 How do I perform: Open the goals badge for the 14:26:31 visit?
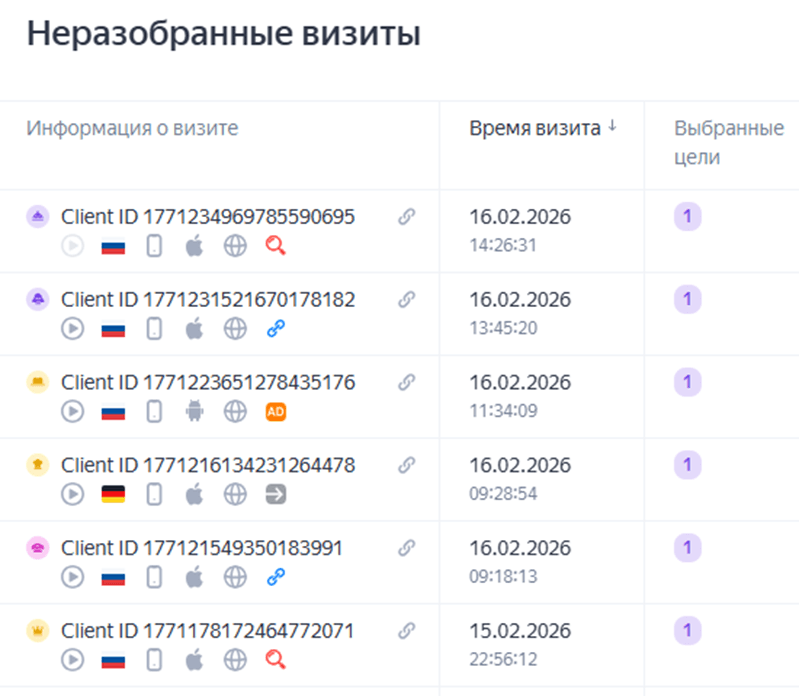[x=686, y=216]
